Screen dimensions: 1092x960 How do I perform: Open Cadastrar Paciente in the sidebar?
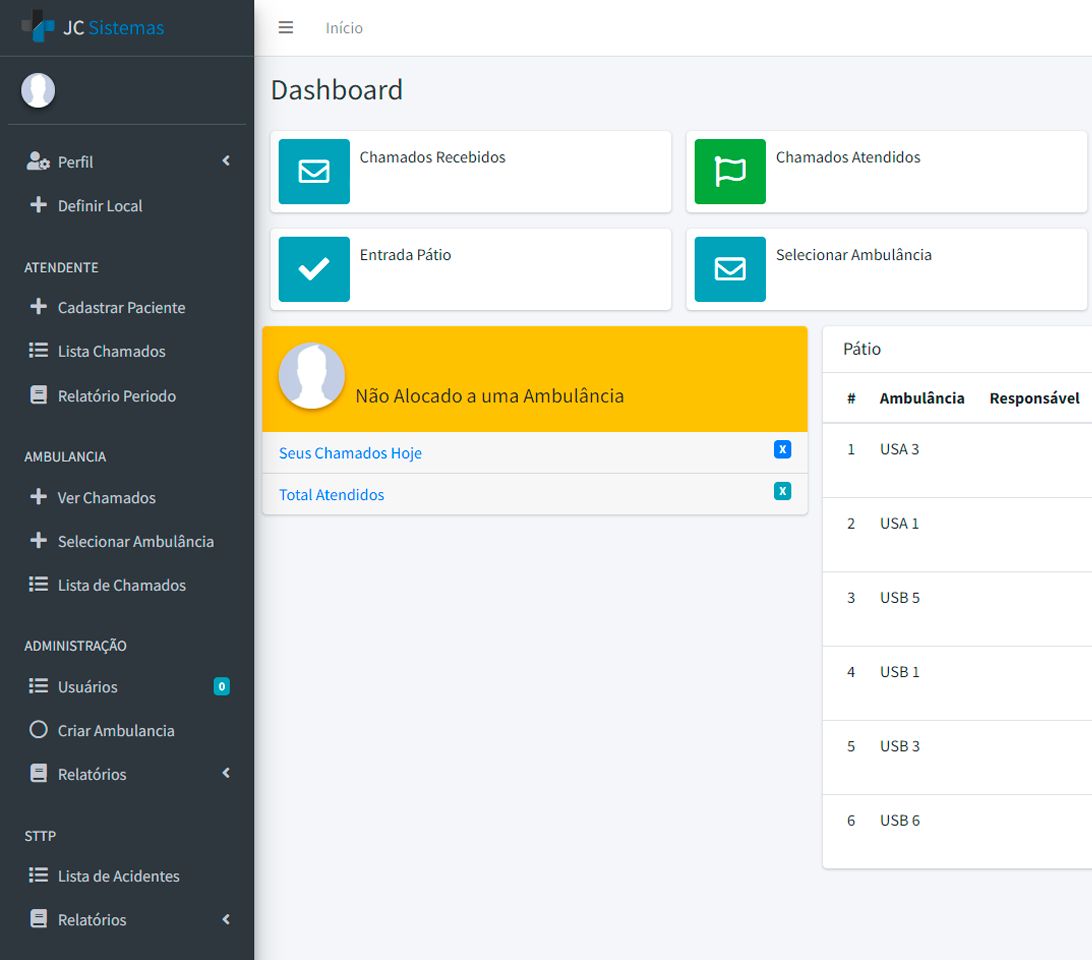pos(121,308)
